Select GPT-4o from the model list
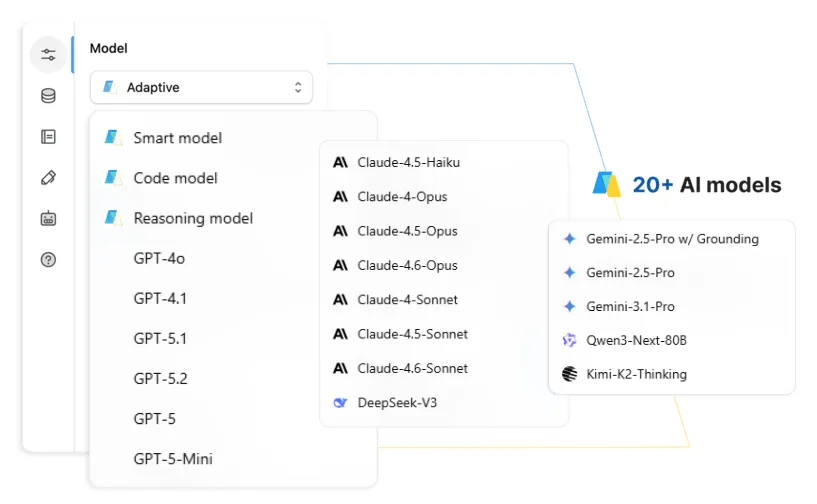The image size is (817, 504). (159, 258)
